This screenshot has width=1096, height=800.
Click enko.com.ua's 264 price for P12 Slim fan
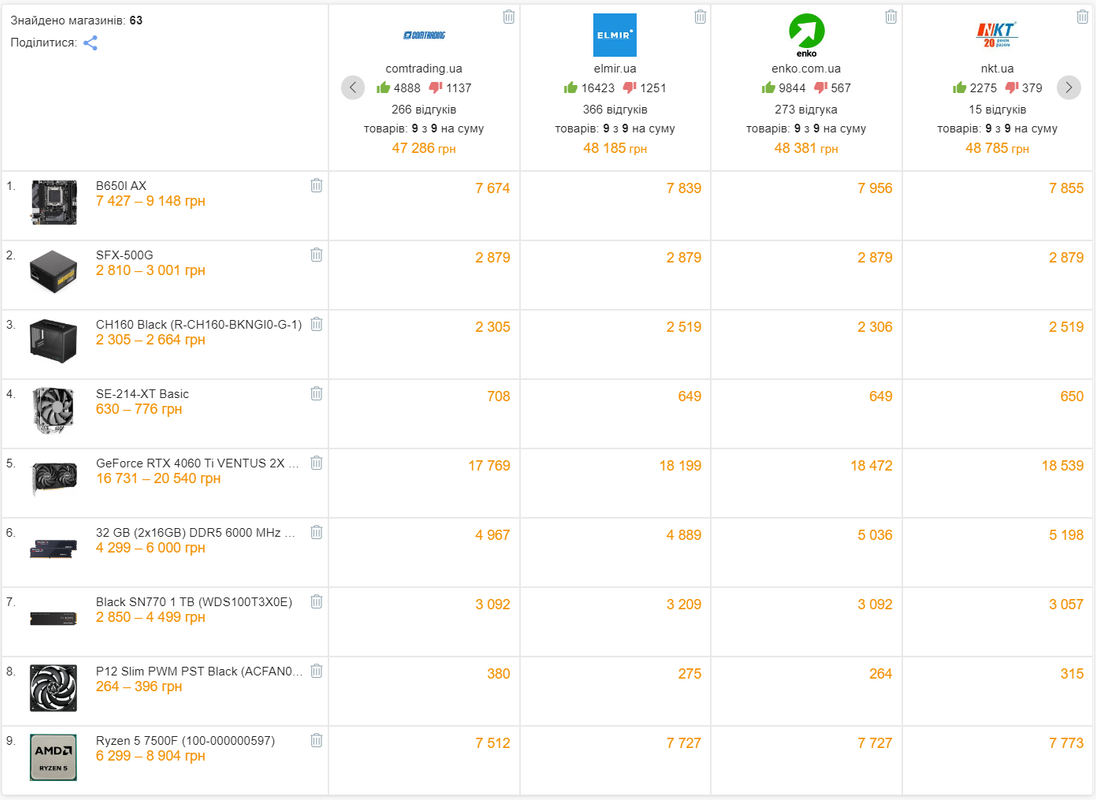(x=881, y=674)
